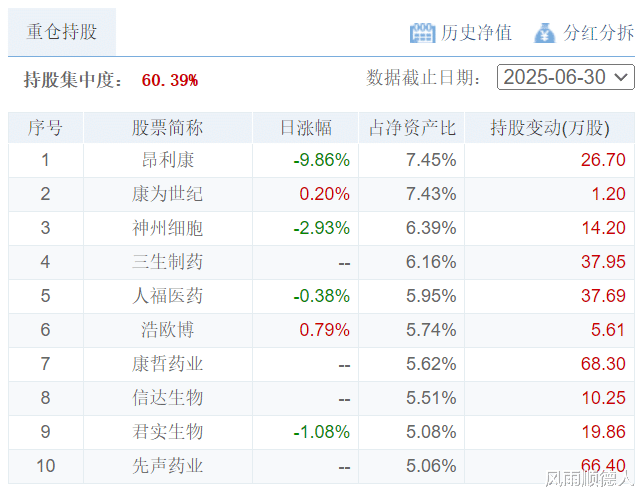Click the 26.70 holding change value

(603, 160)
